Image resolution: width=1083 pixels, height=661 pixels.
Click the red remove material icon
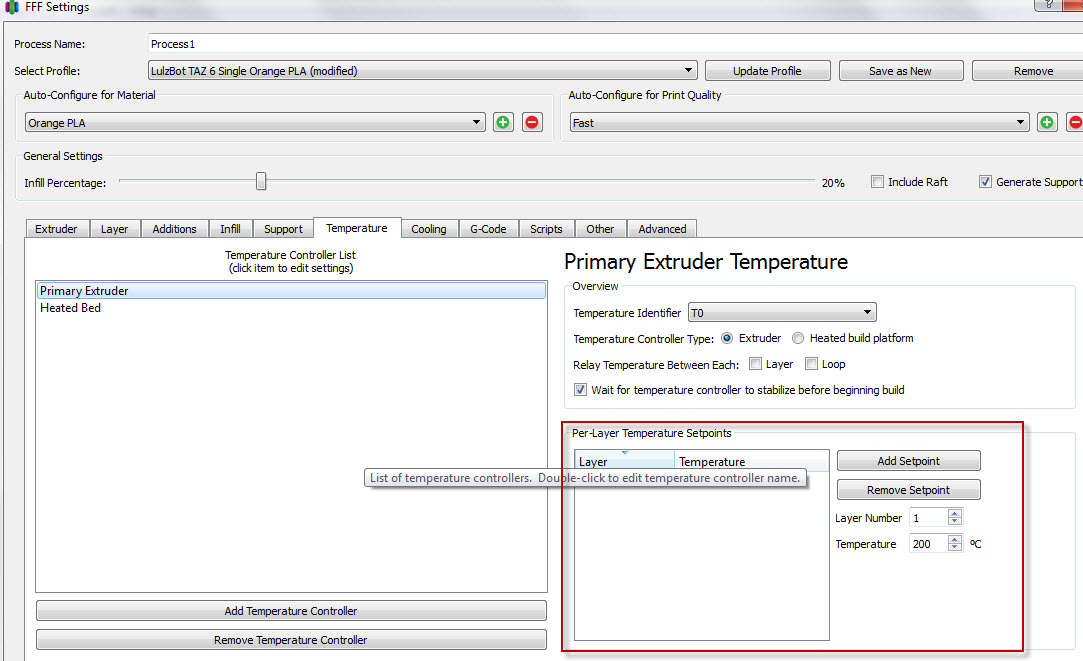click(532, 122)
